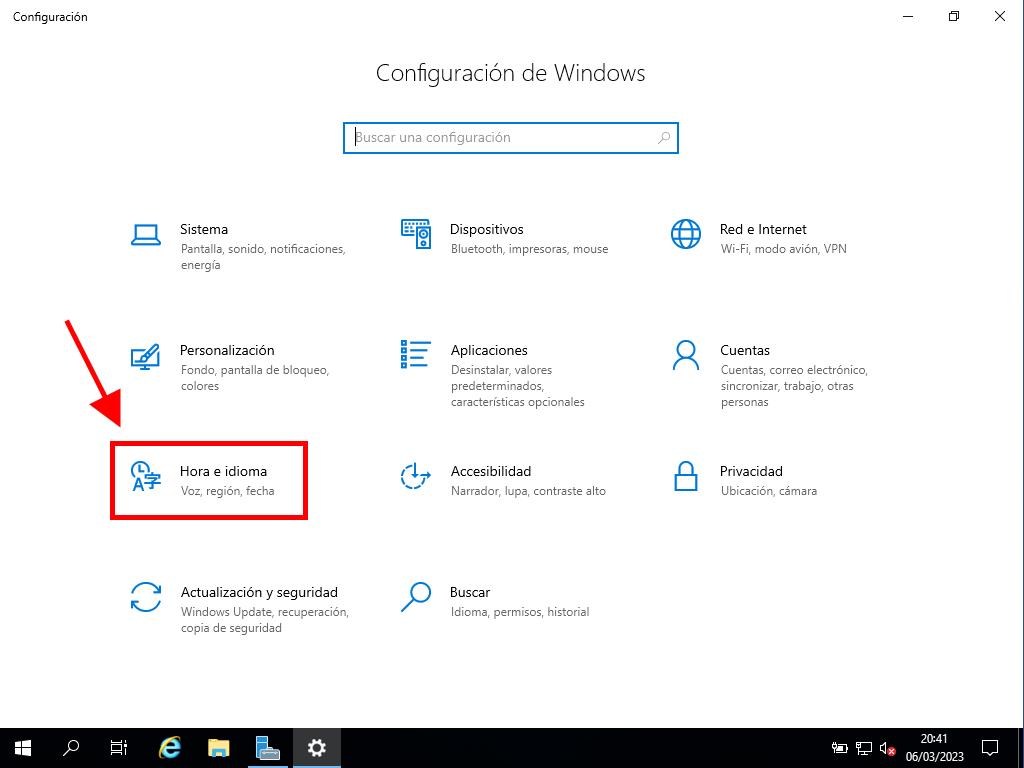Select the Settings gear on the taskbar
Screen dimensions: 1024x768
point(317,748)
